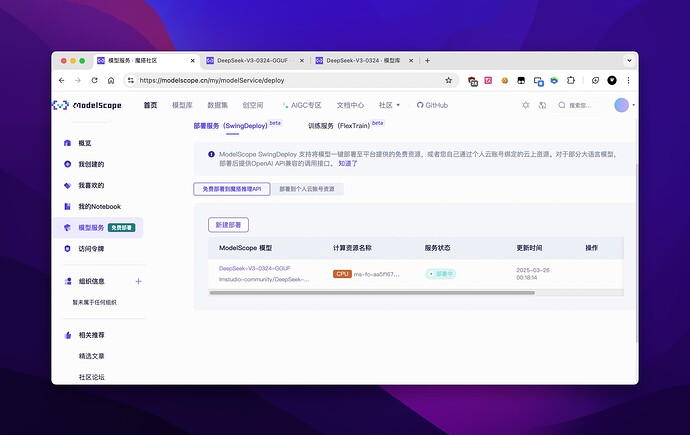Image resolution: width=690 pixels, height=435 pixels.
Task: Click the 计算资源名称 column header
Action: 352,248
